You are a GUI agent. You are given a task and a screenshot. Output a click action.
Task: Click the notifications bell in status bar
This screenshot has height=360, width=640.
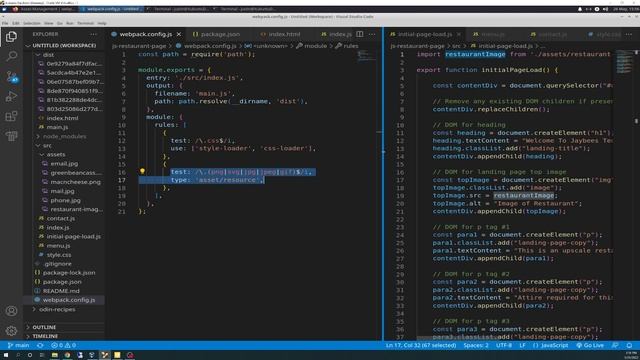click(x=629, y=345)
